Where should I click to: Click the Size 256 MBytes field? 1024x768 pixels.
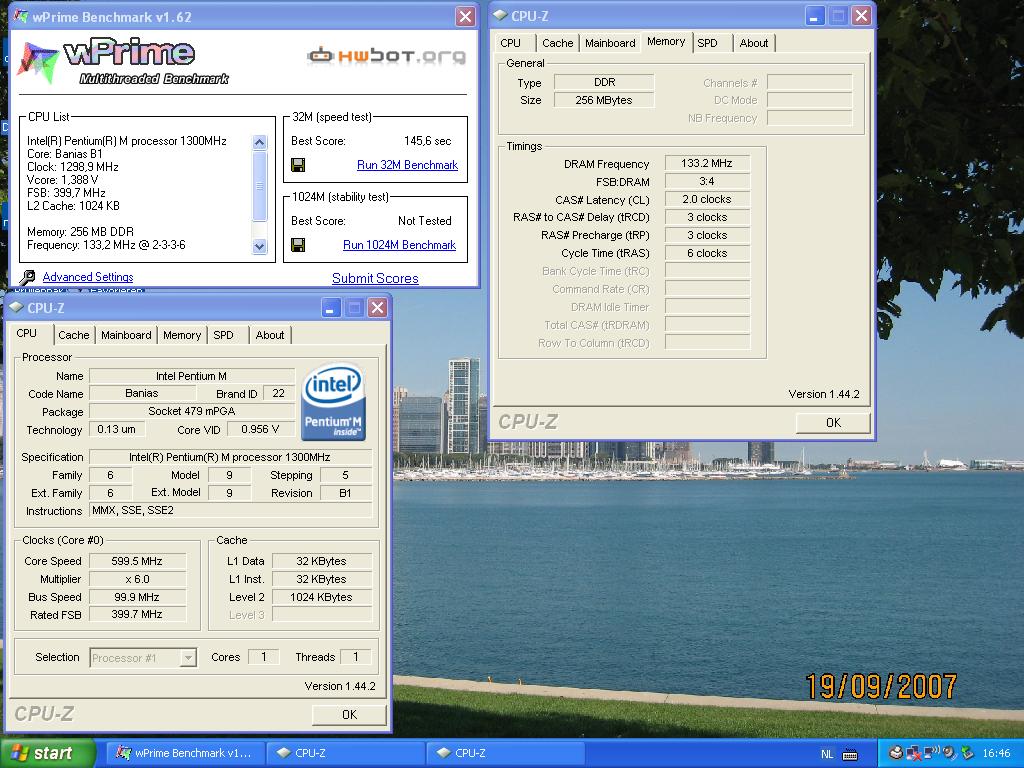pos(604,100)
